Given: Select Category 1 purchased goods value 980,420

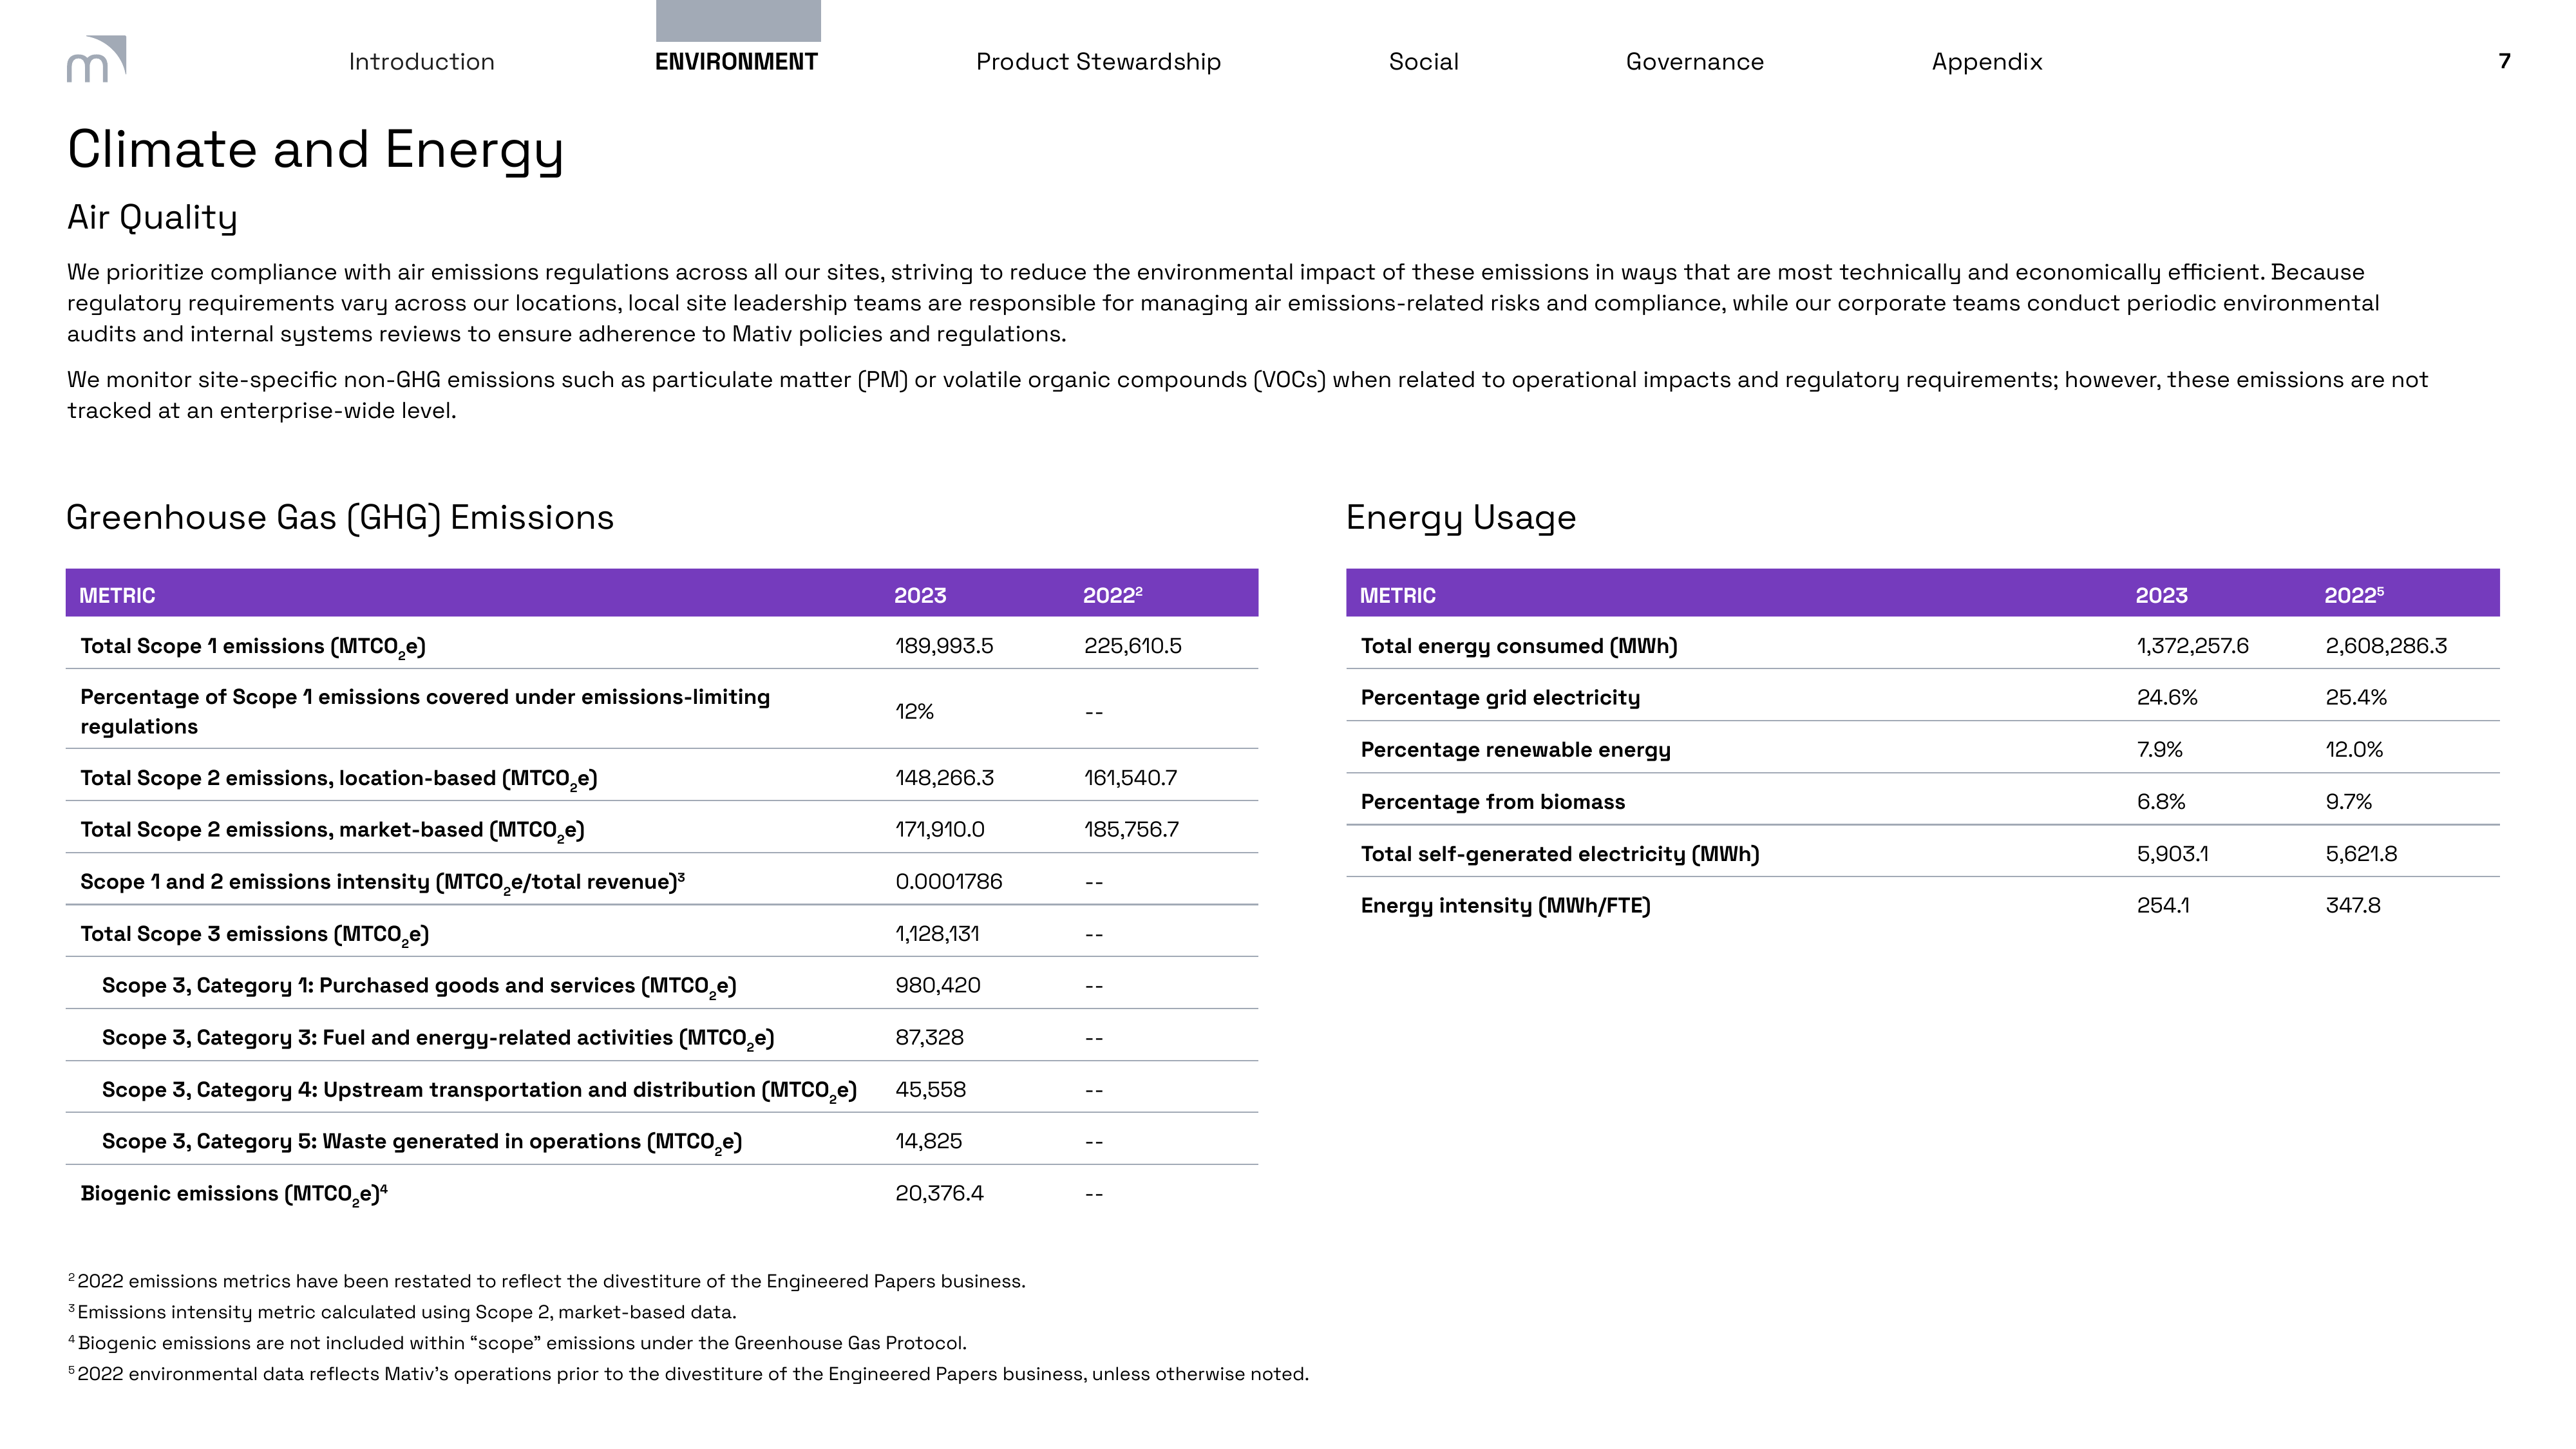Looking at the screenshot, I should tap(937, 985).
